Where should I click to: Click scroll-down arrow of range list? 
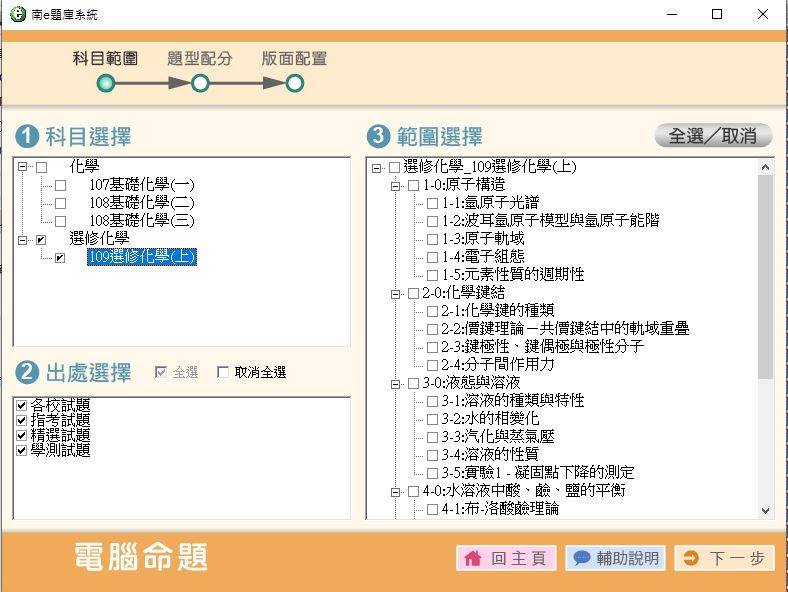click(x=765, y=511)
